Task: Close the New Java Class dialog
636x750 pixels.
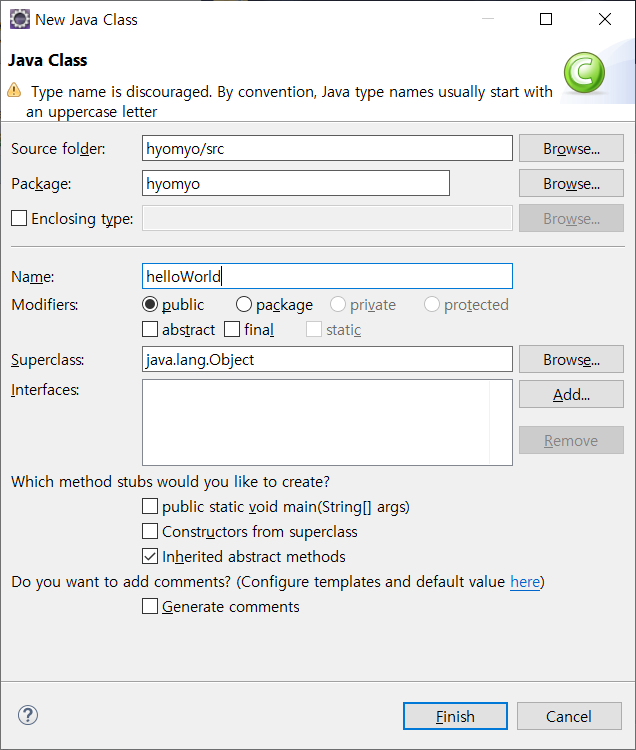Action: 605,19
